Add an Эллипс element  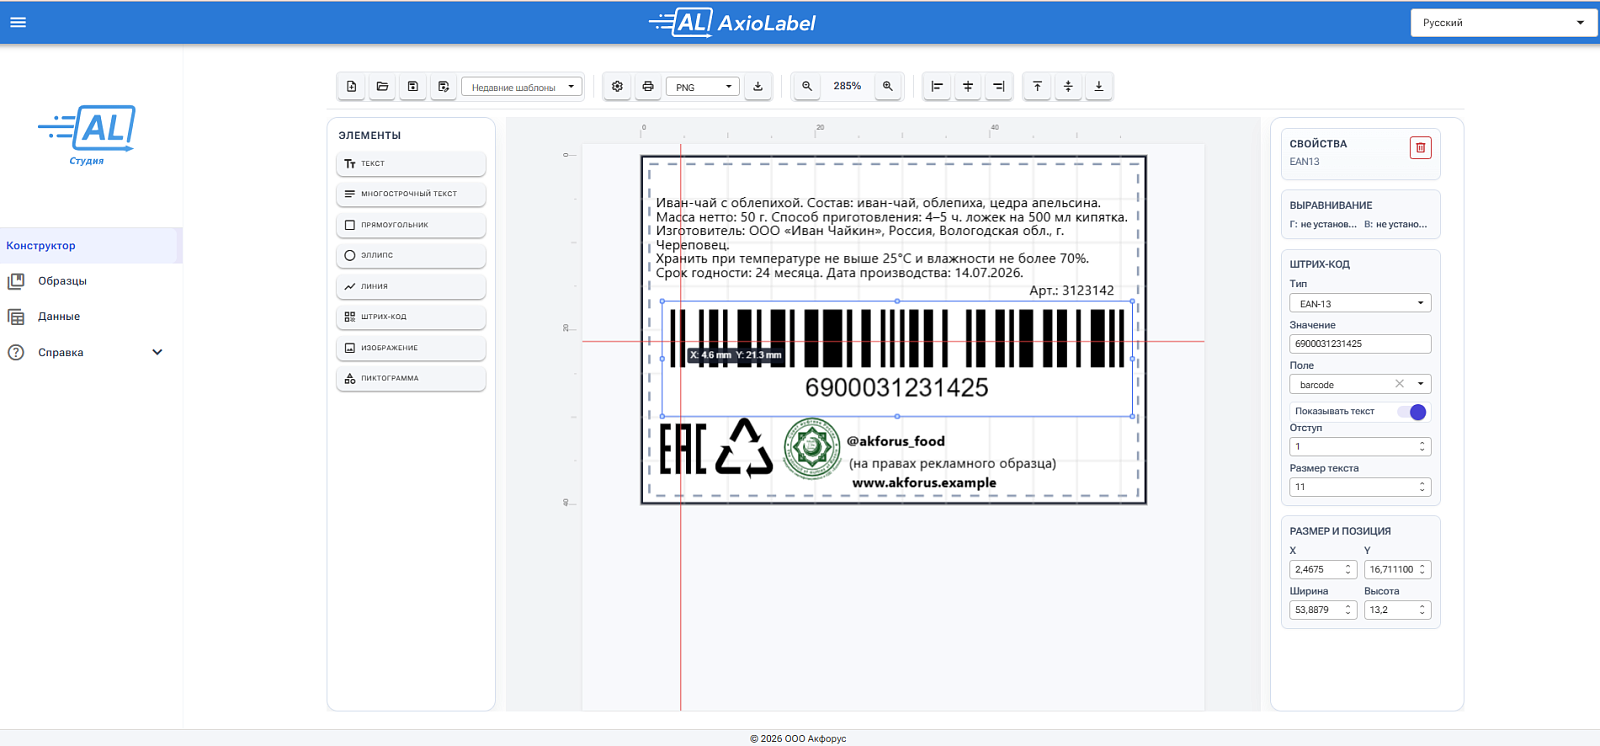(x=411, y=255)
